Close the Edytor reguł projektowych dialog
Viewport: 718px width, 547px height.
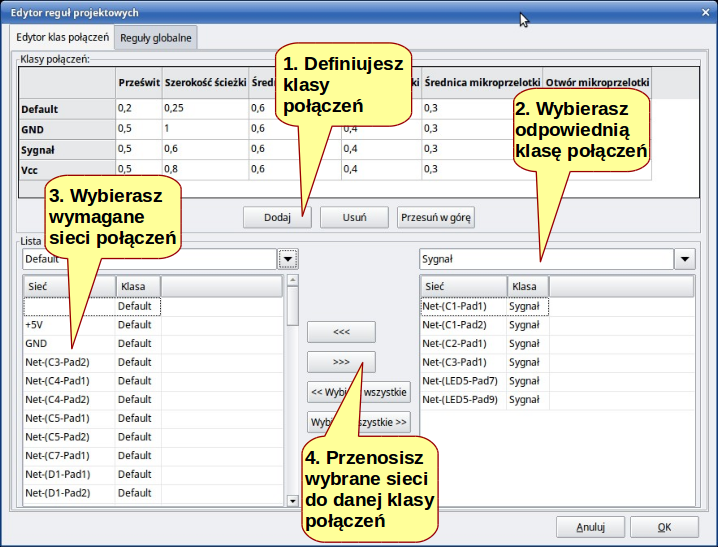(x=706, y=12)
